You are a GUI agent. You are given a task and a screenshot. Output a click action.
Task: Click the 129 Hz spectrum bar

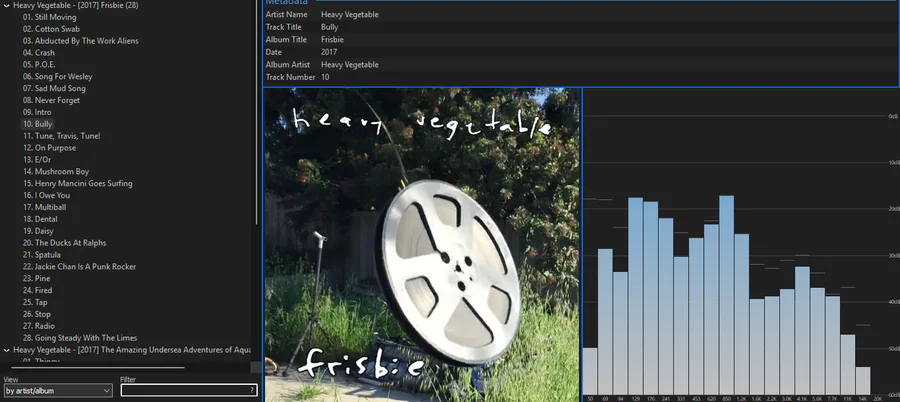[635, 296]
